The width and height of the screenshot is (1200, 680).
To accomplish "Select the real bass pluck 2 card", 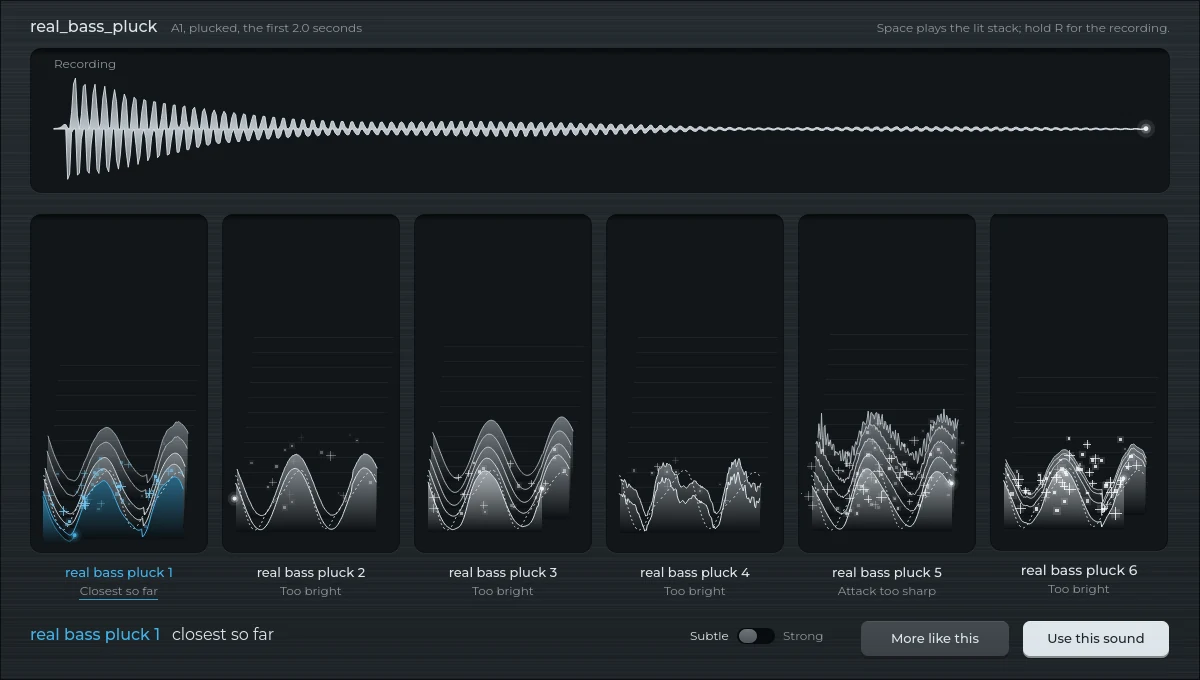I will click(311, 383).
